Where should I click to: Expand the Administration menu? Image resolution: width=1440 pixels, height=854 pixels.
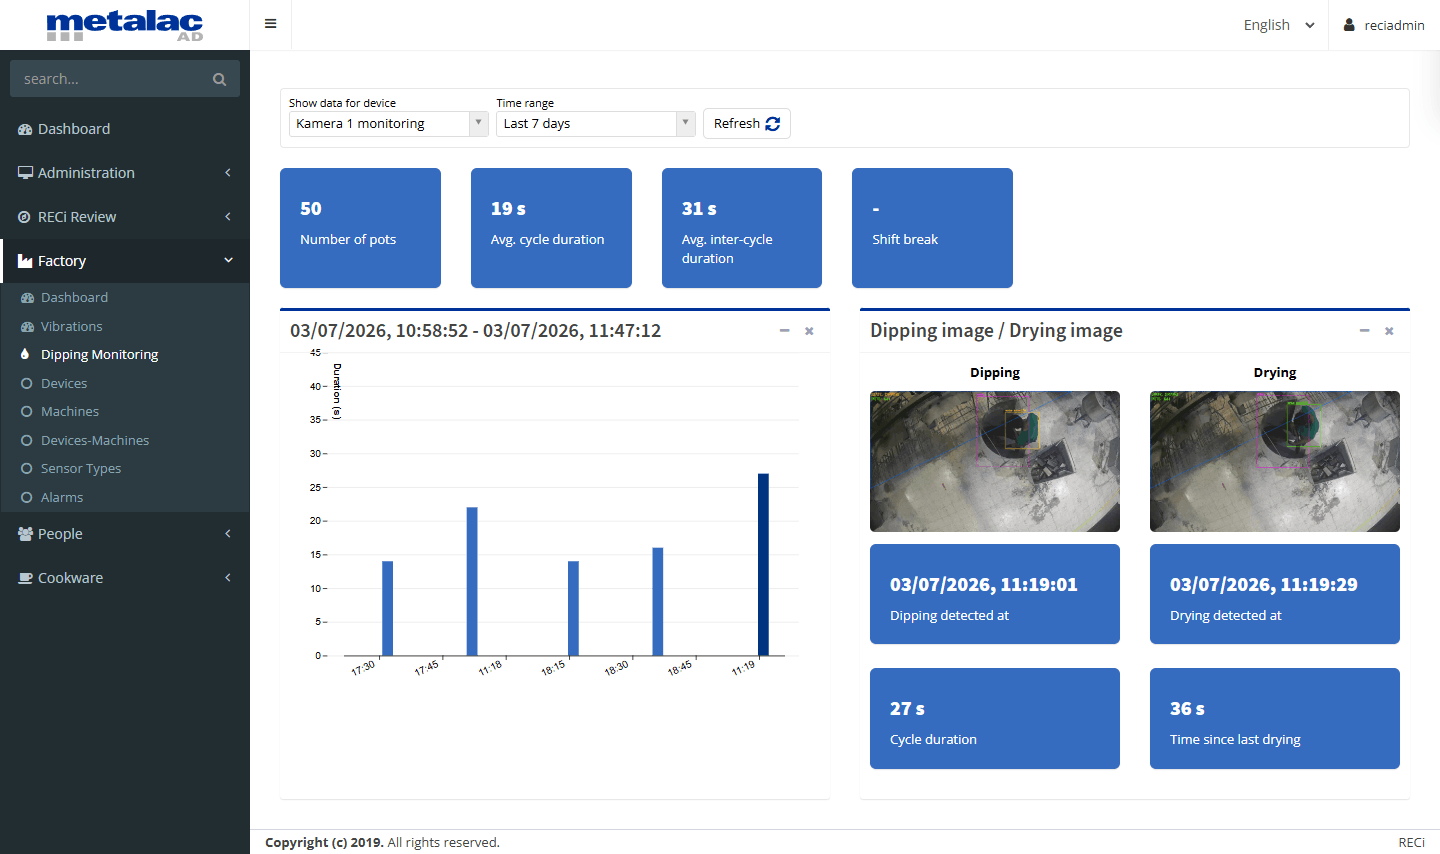point(125,173)
